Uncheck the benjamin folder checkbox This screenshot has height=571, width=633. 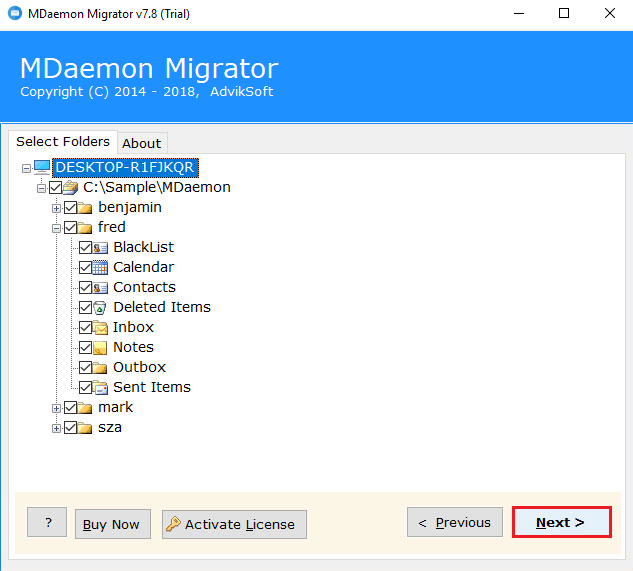(x=71, y=208)
